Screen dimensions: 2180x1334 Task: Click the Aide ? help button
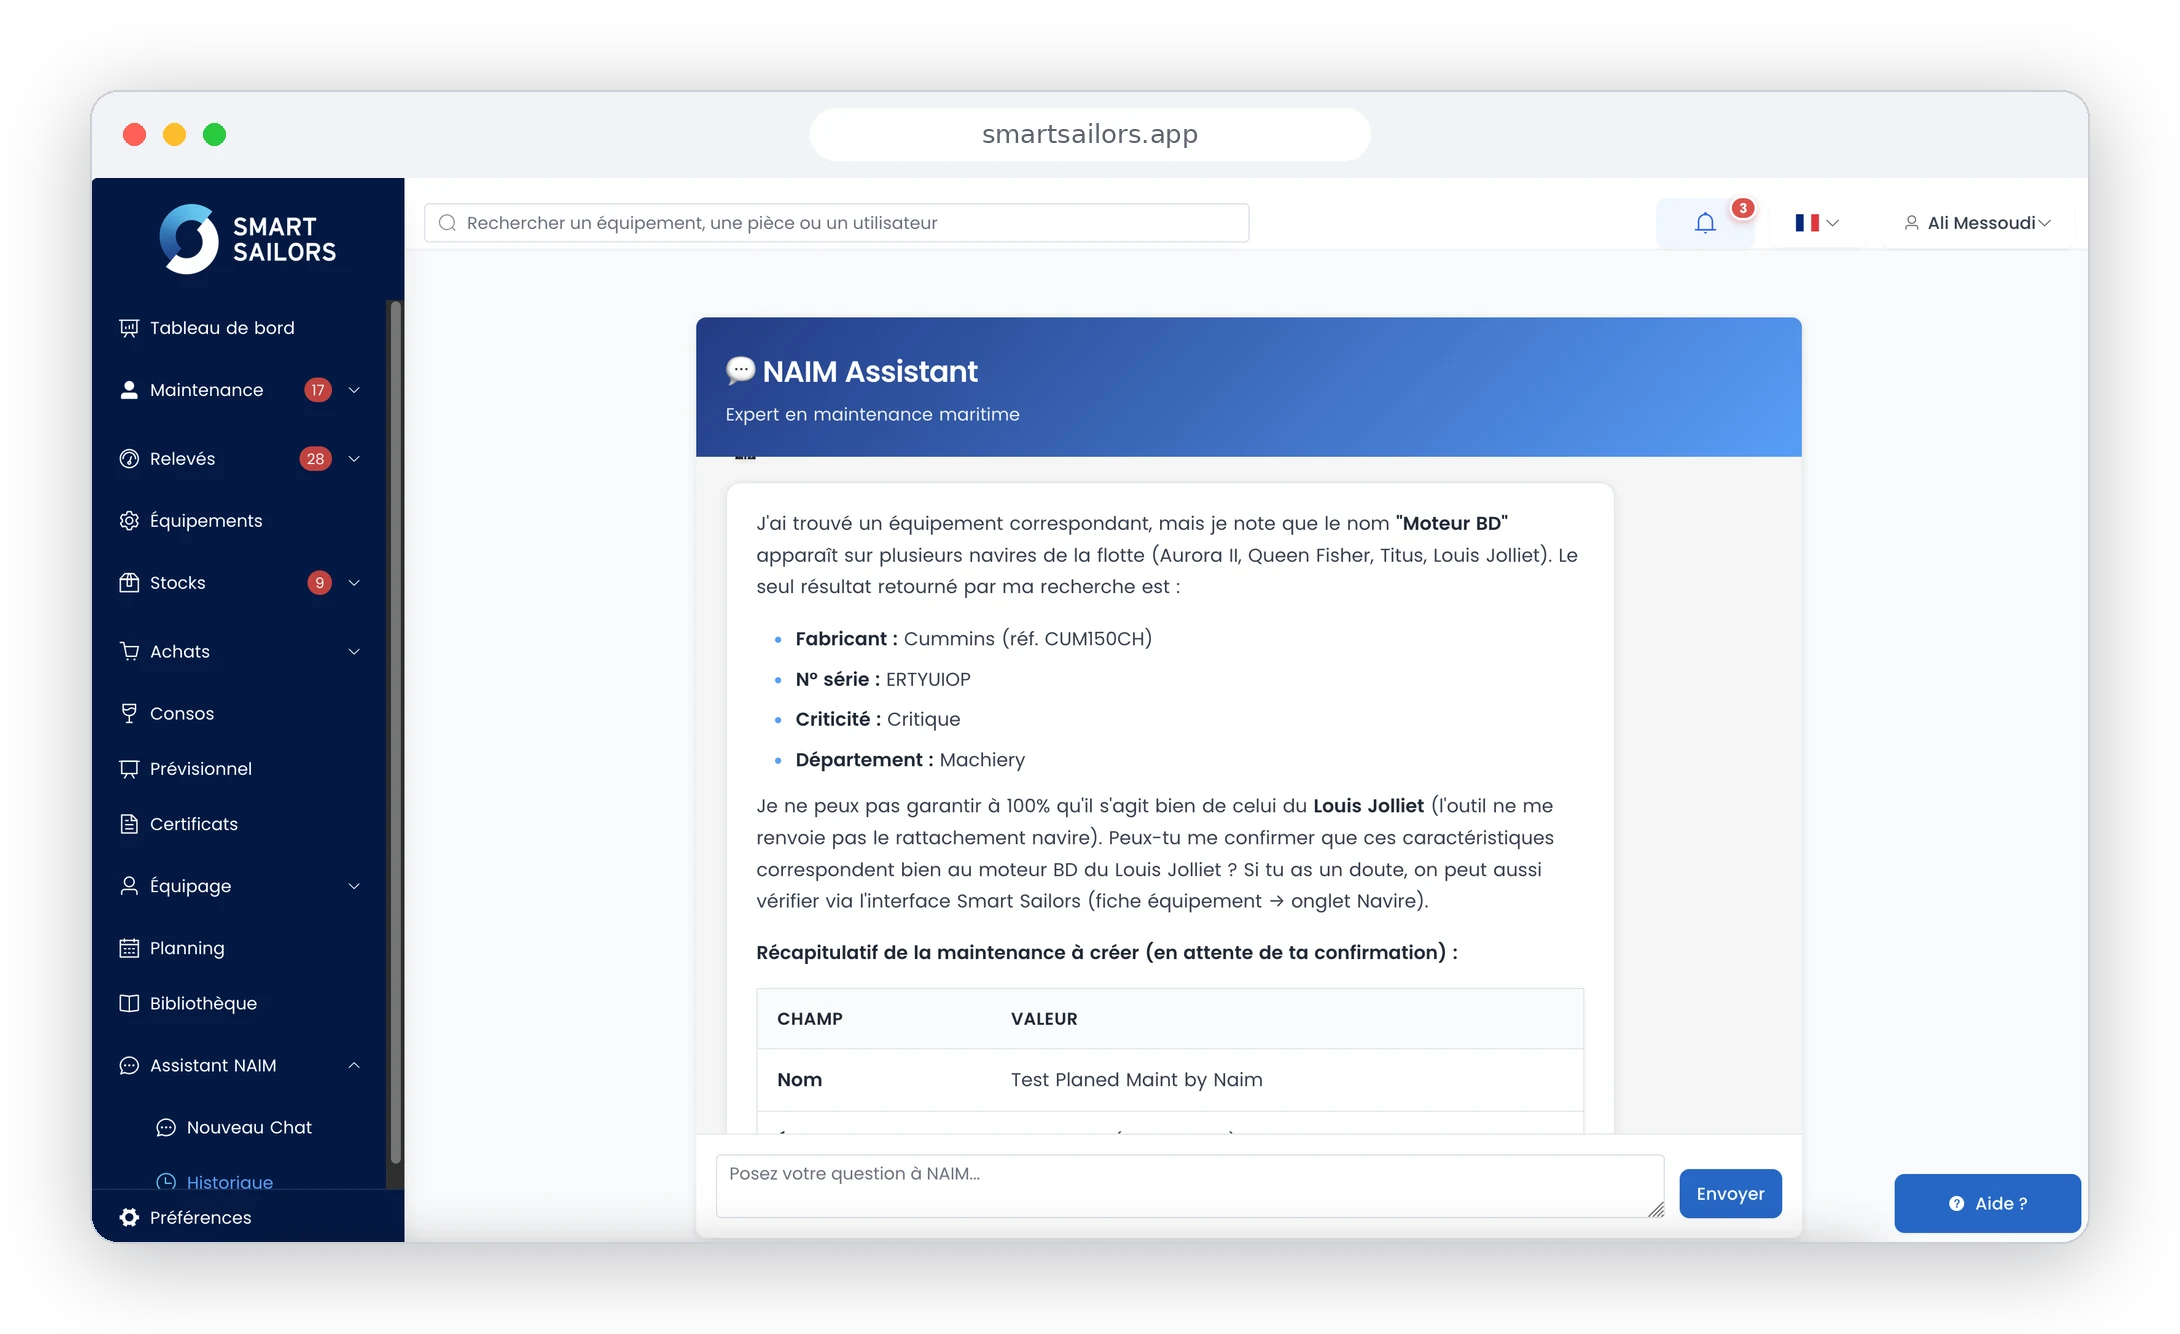[x=1987, y=1204]
